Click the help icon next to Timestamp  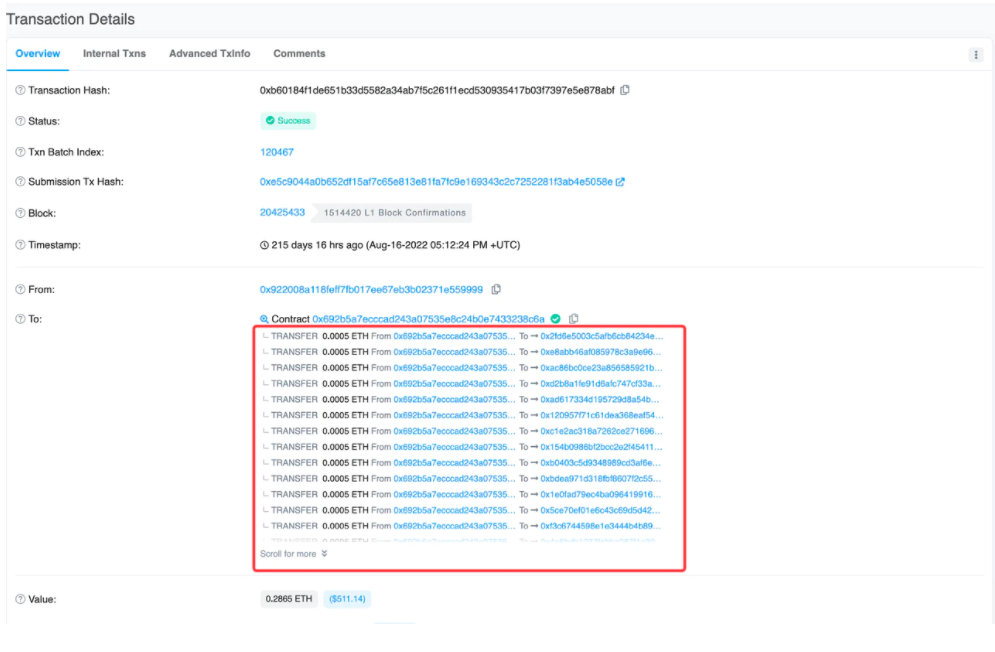coord(20,245)
